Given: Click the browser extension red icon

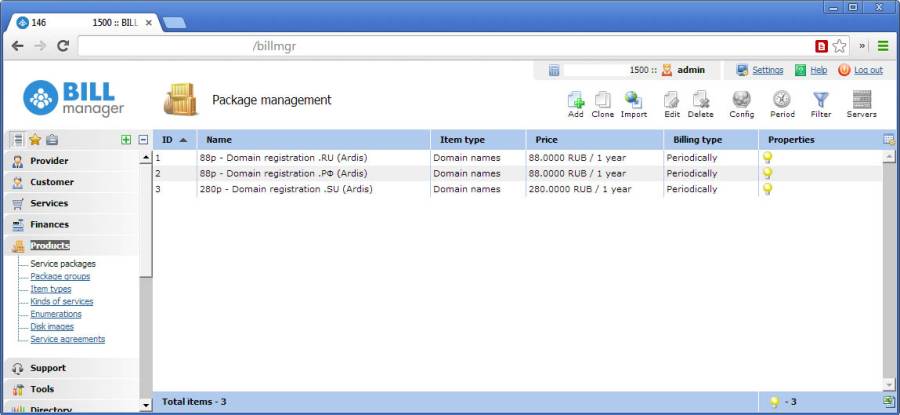Looking at the screenshot, I should point(822,46).
